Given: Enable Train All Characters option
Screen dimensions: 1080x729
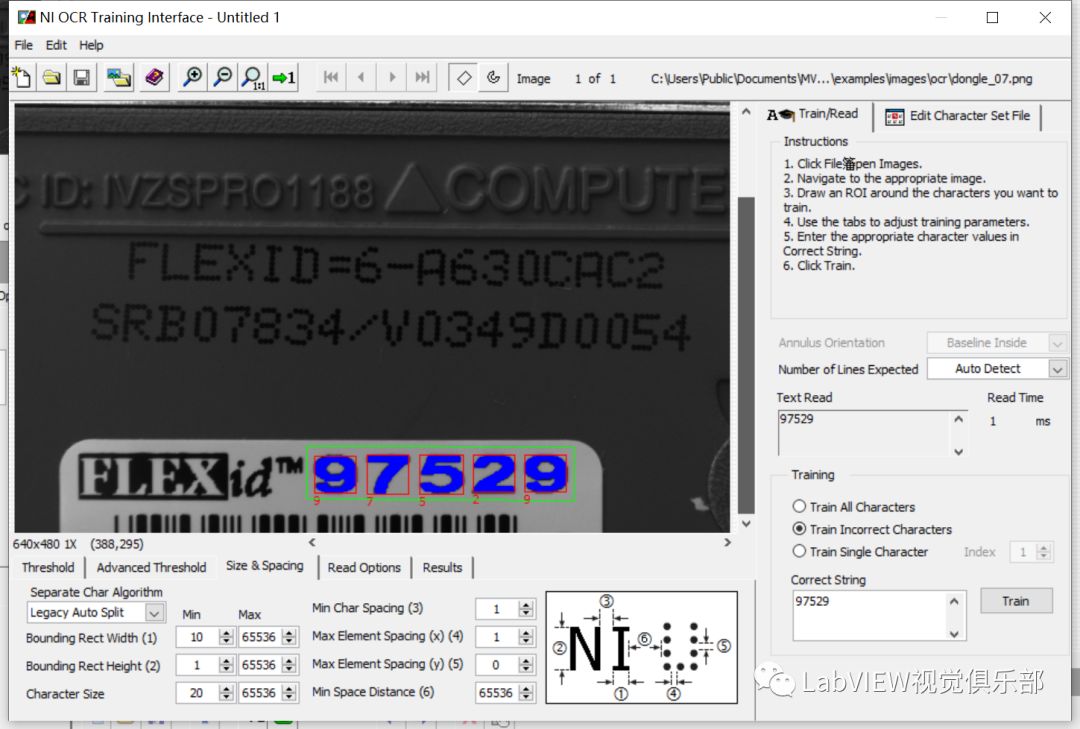Looking at the screenshot, I should click(x=800, y=506).
